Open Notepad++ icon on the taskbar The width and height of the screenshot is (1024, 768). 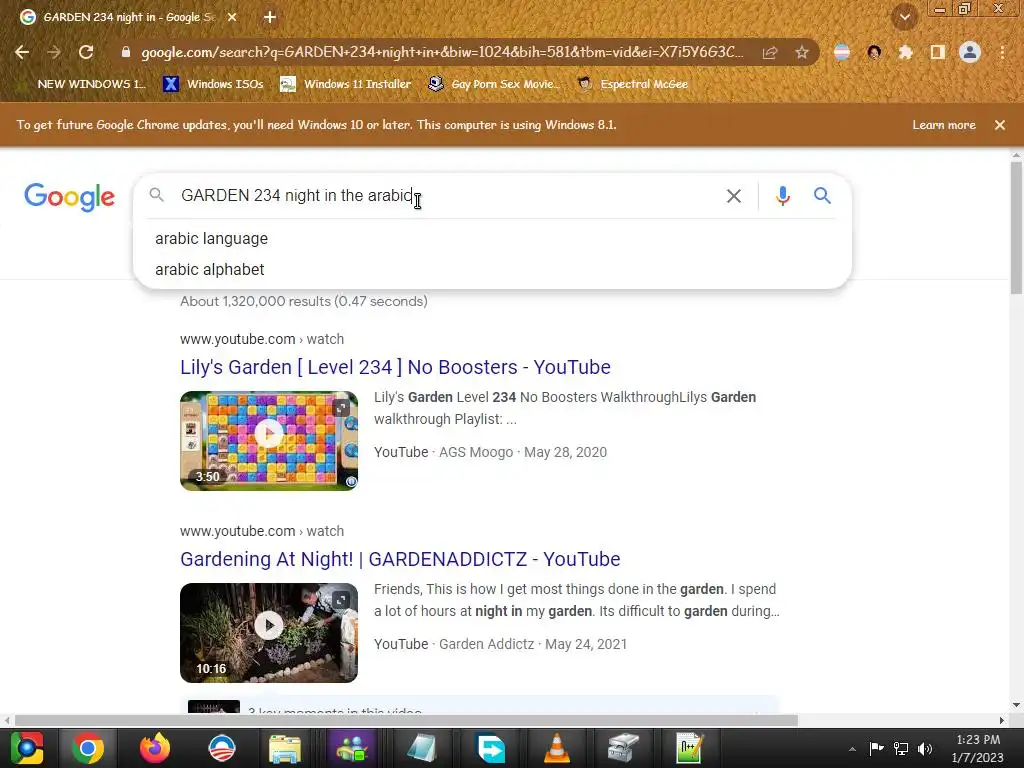pyautogui.click(x=689, y=748)
